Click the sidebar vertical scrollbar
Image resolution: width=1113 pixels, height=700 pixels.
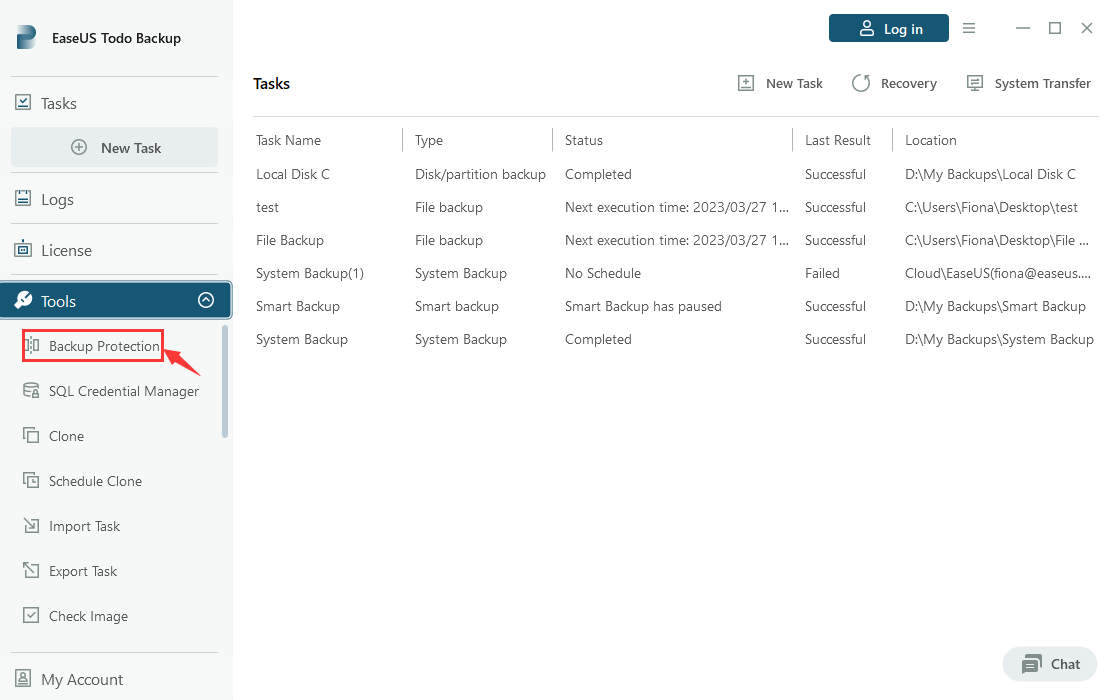225,380
